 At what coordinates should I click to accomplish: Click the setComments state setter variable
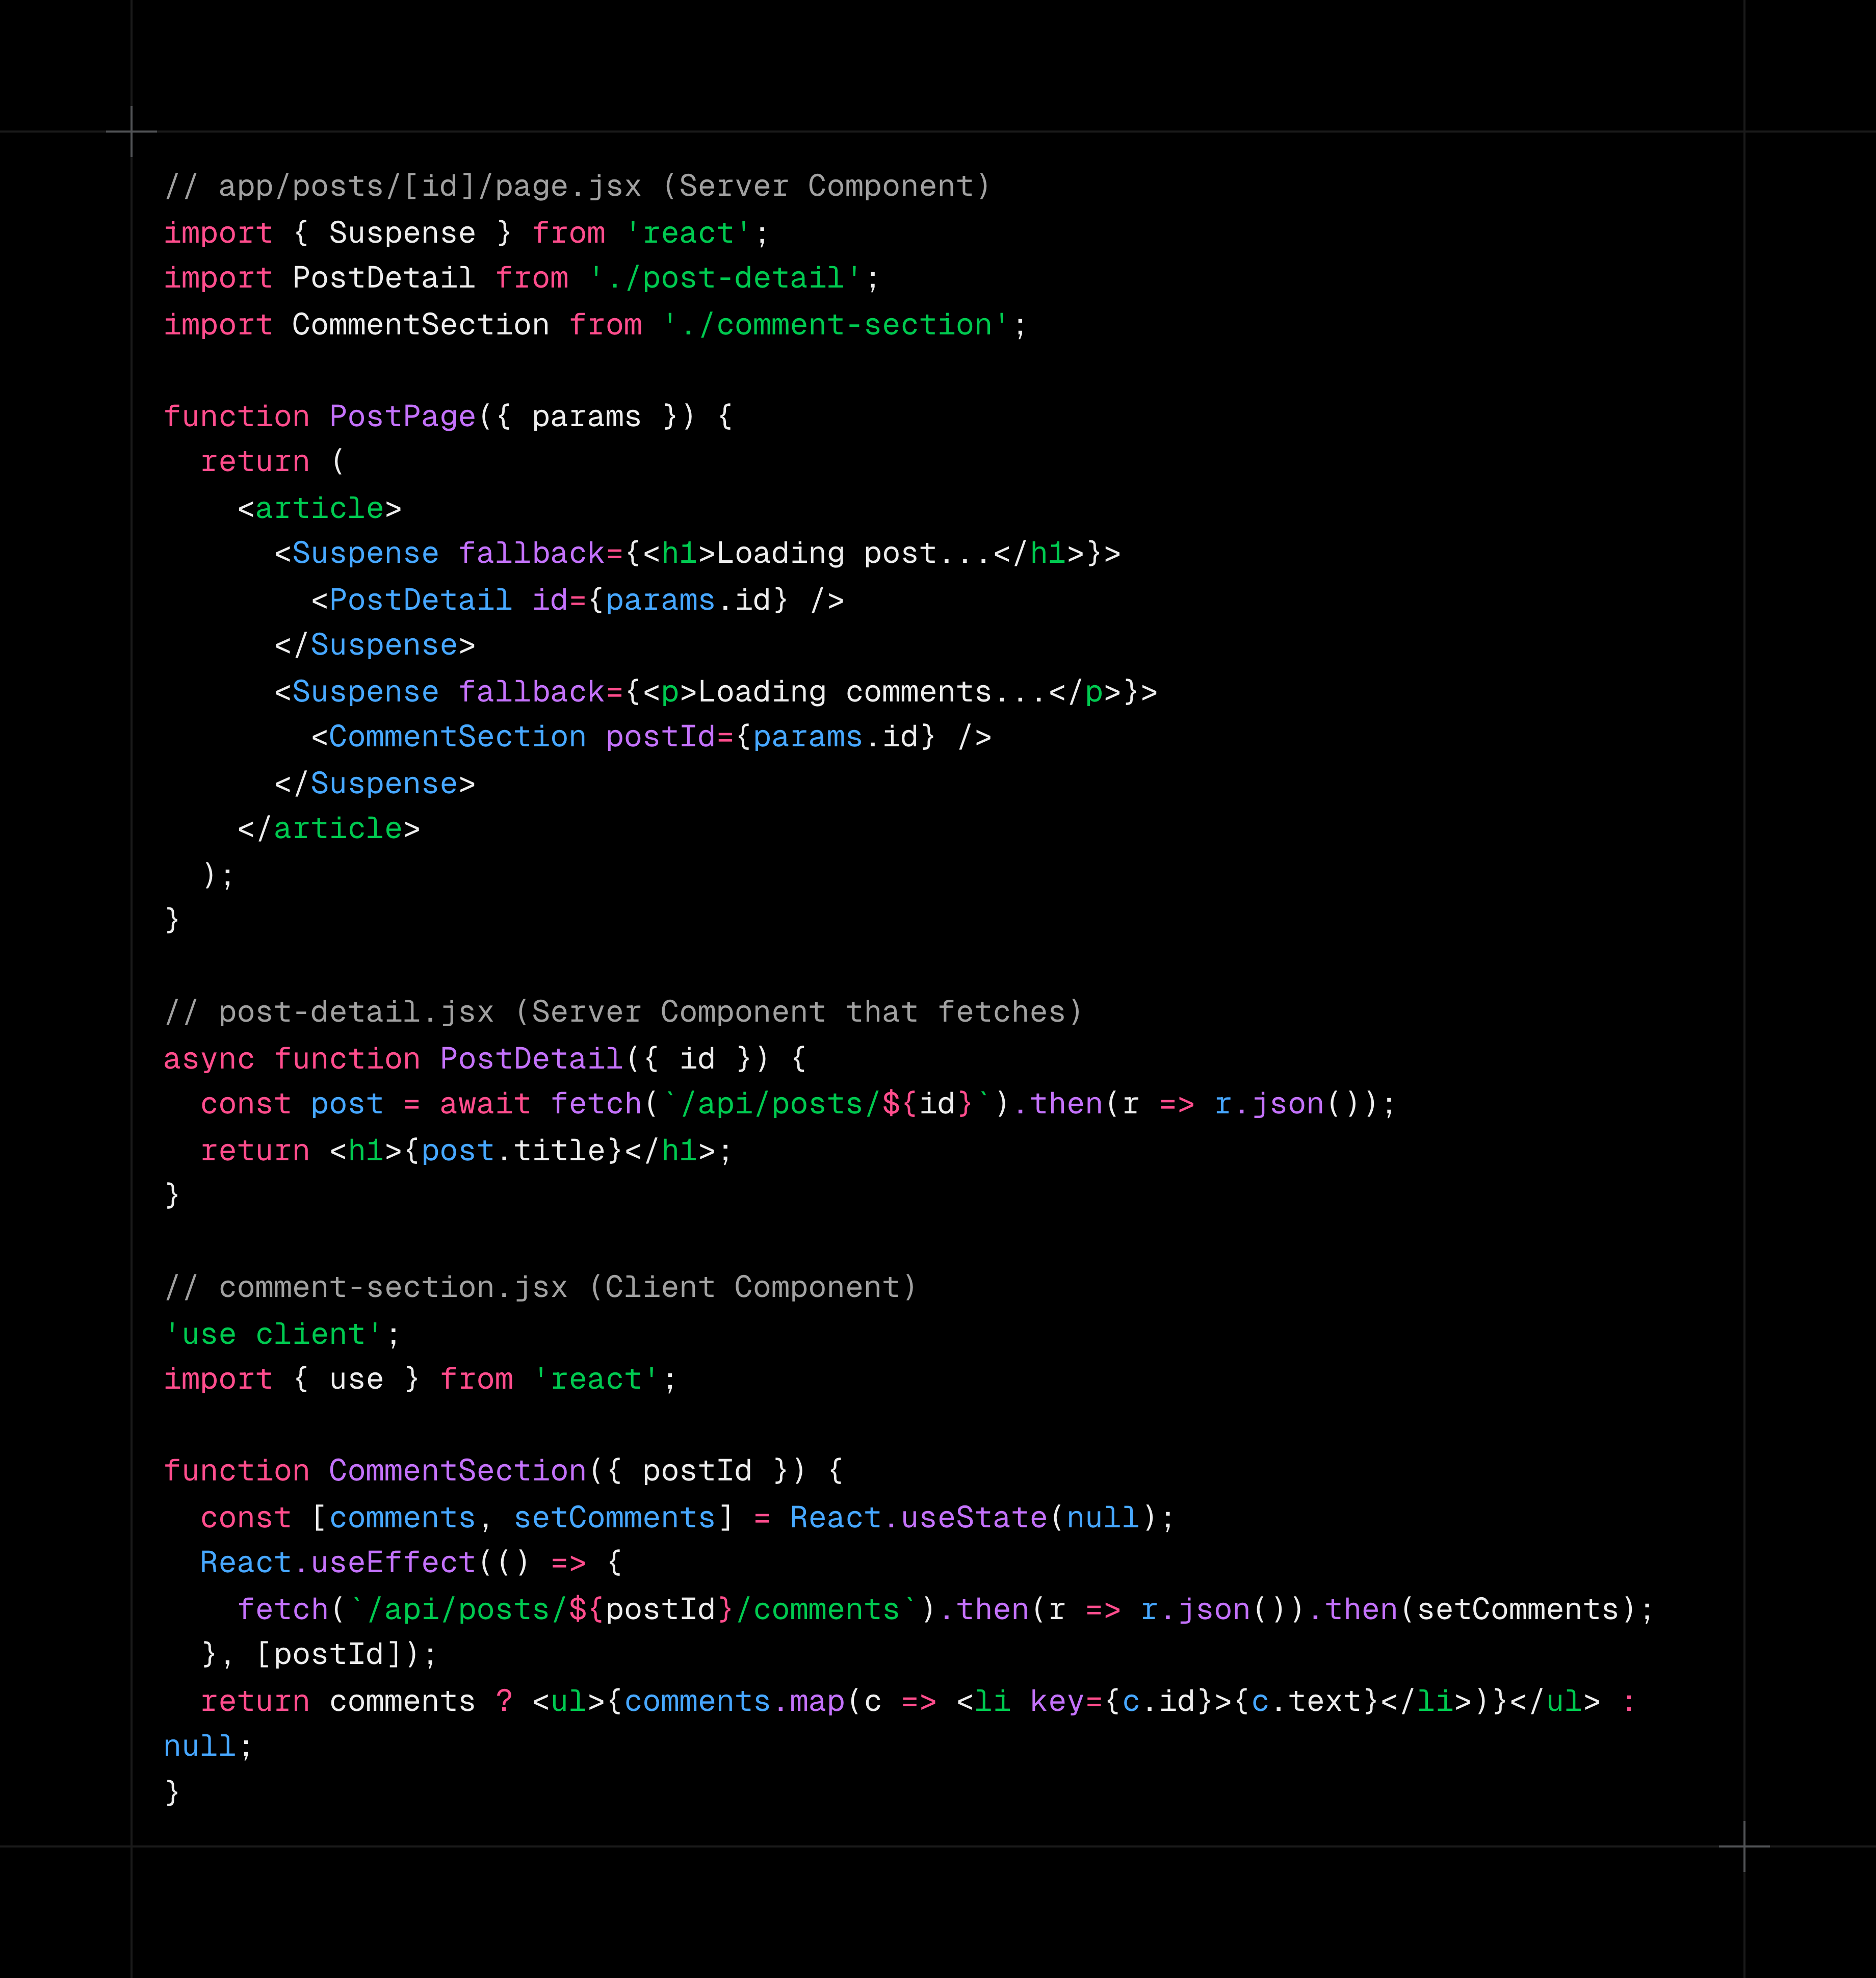[614, 1518]
